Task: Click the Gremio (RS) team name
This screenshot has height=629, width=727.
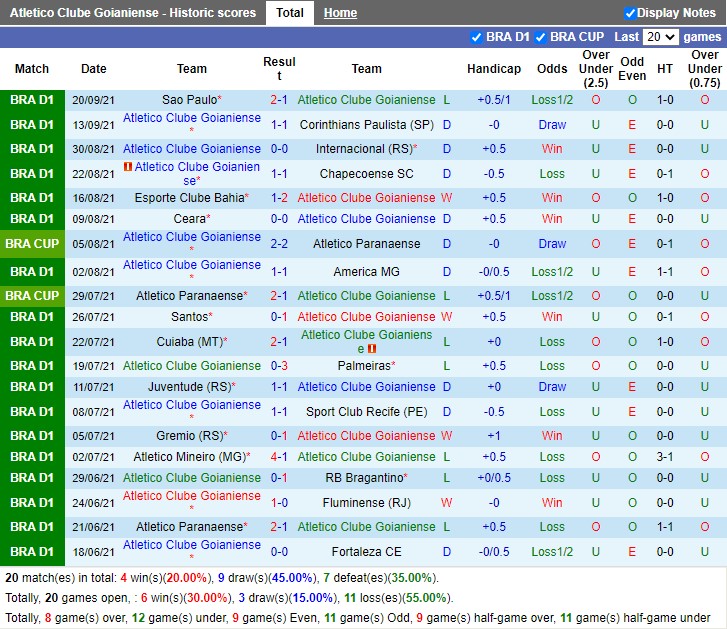Action: coord(189,436)
